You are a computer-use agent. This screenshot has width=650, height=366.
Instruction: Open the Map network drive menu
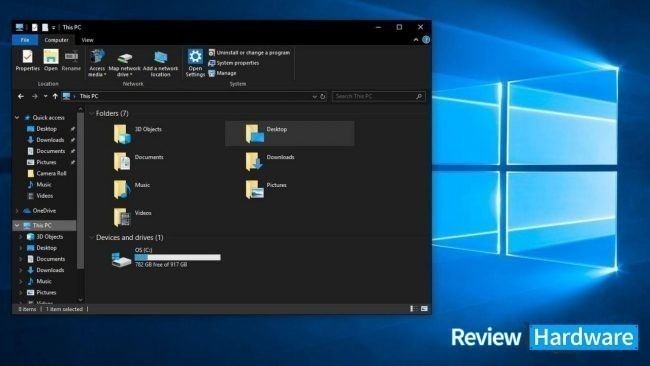(x=124, y=63)
